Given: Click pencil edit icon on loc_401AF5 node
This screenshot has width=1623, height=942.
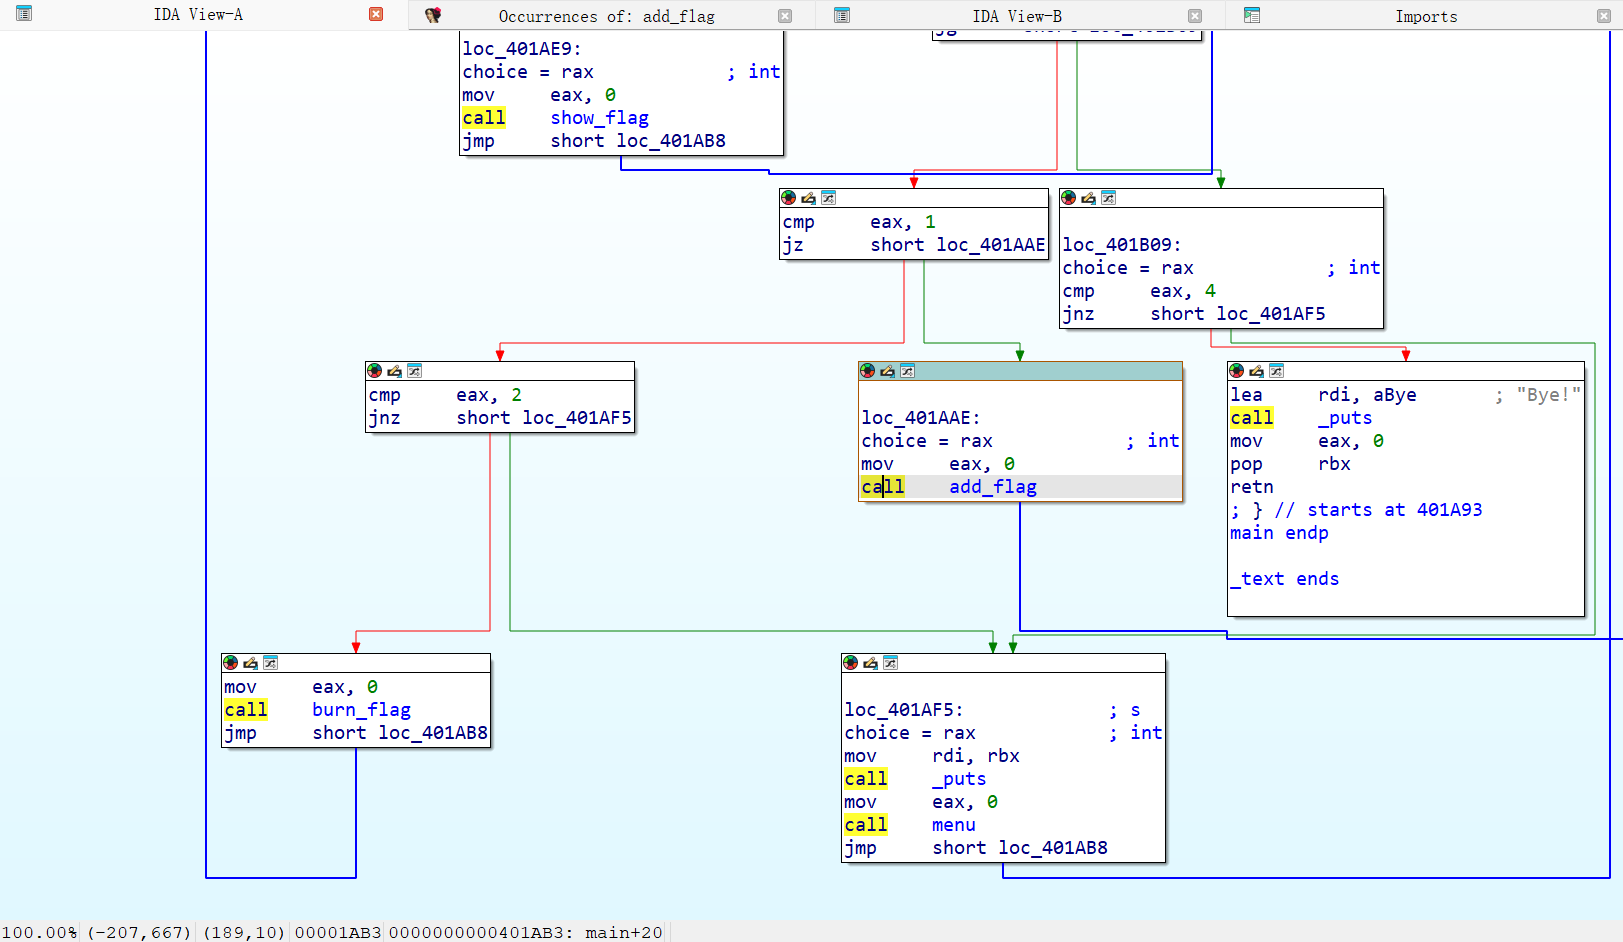Looking at the screenshot, I should point(870,663).
